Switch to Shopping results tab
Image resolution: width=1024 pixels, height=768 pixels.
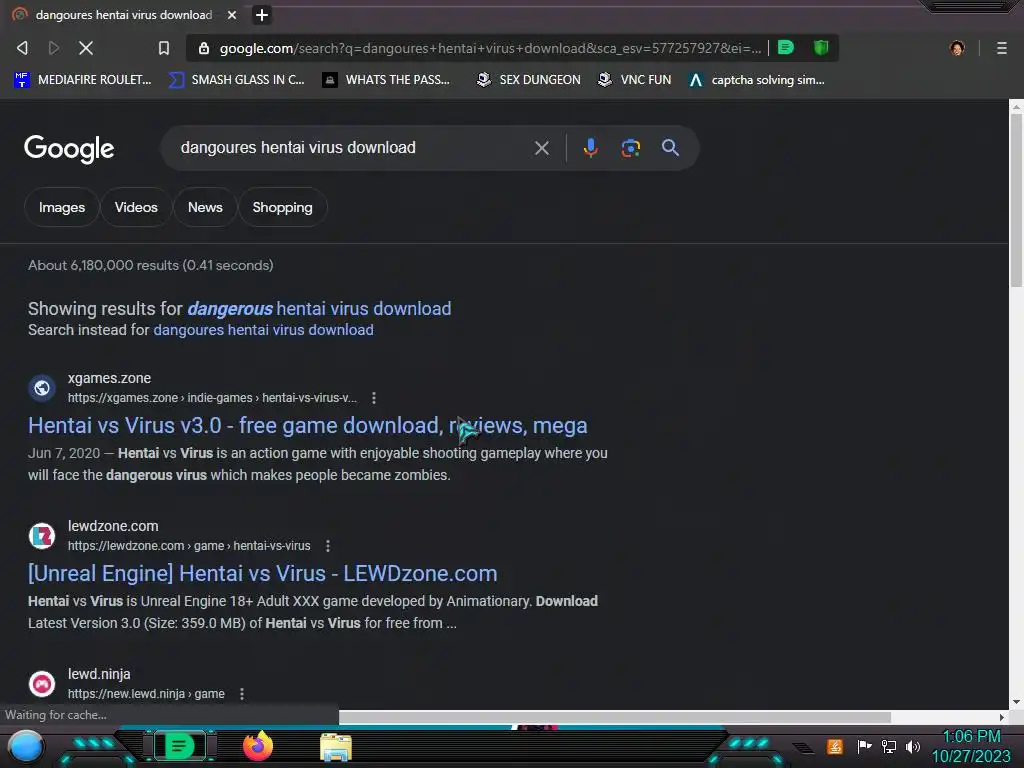click(282, 207)
